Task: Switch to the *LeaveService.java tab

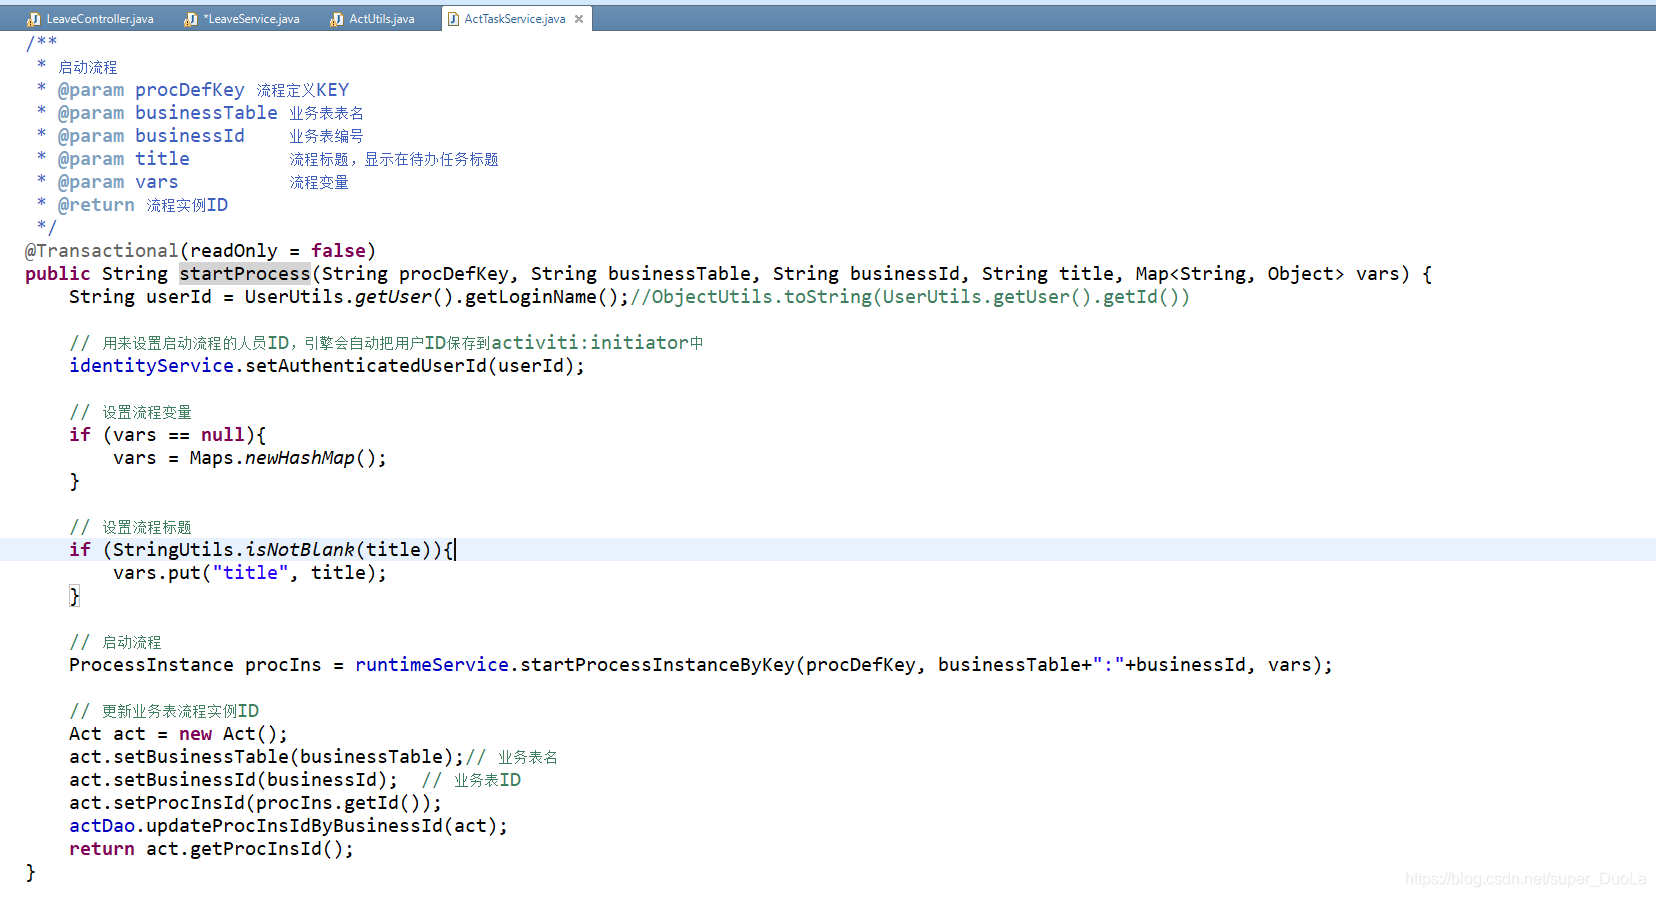Action: coord(242,19)
